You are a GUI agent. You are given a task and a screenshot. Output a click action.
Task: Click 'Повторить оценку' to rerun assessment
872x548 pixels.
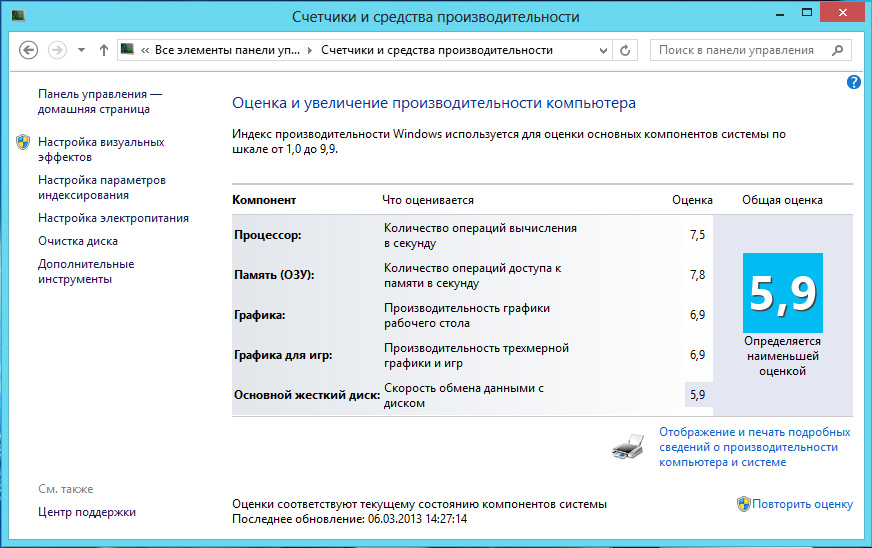coord(802,504)
